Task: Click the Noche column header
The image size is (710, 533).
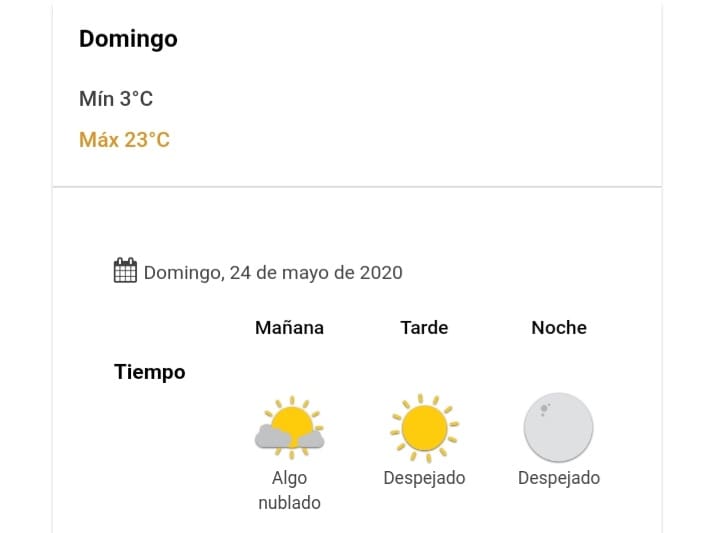Action: point(559,327)
